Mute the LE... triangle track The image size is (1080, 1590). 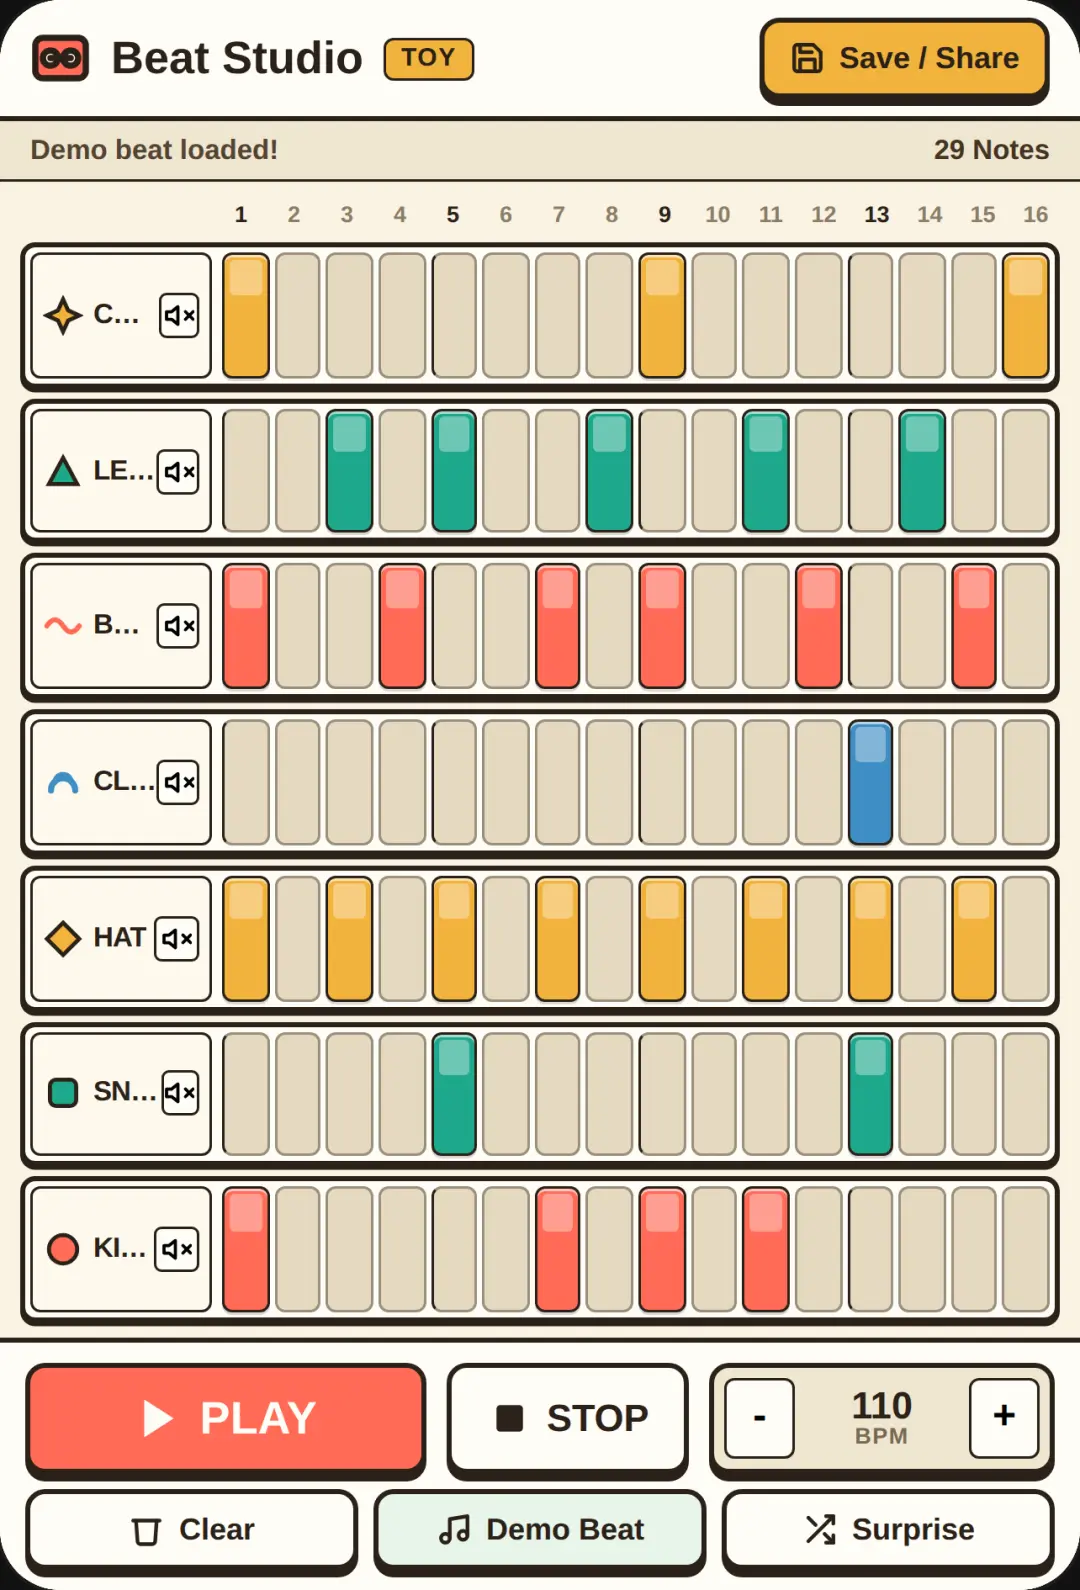(178, 471)
